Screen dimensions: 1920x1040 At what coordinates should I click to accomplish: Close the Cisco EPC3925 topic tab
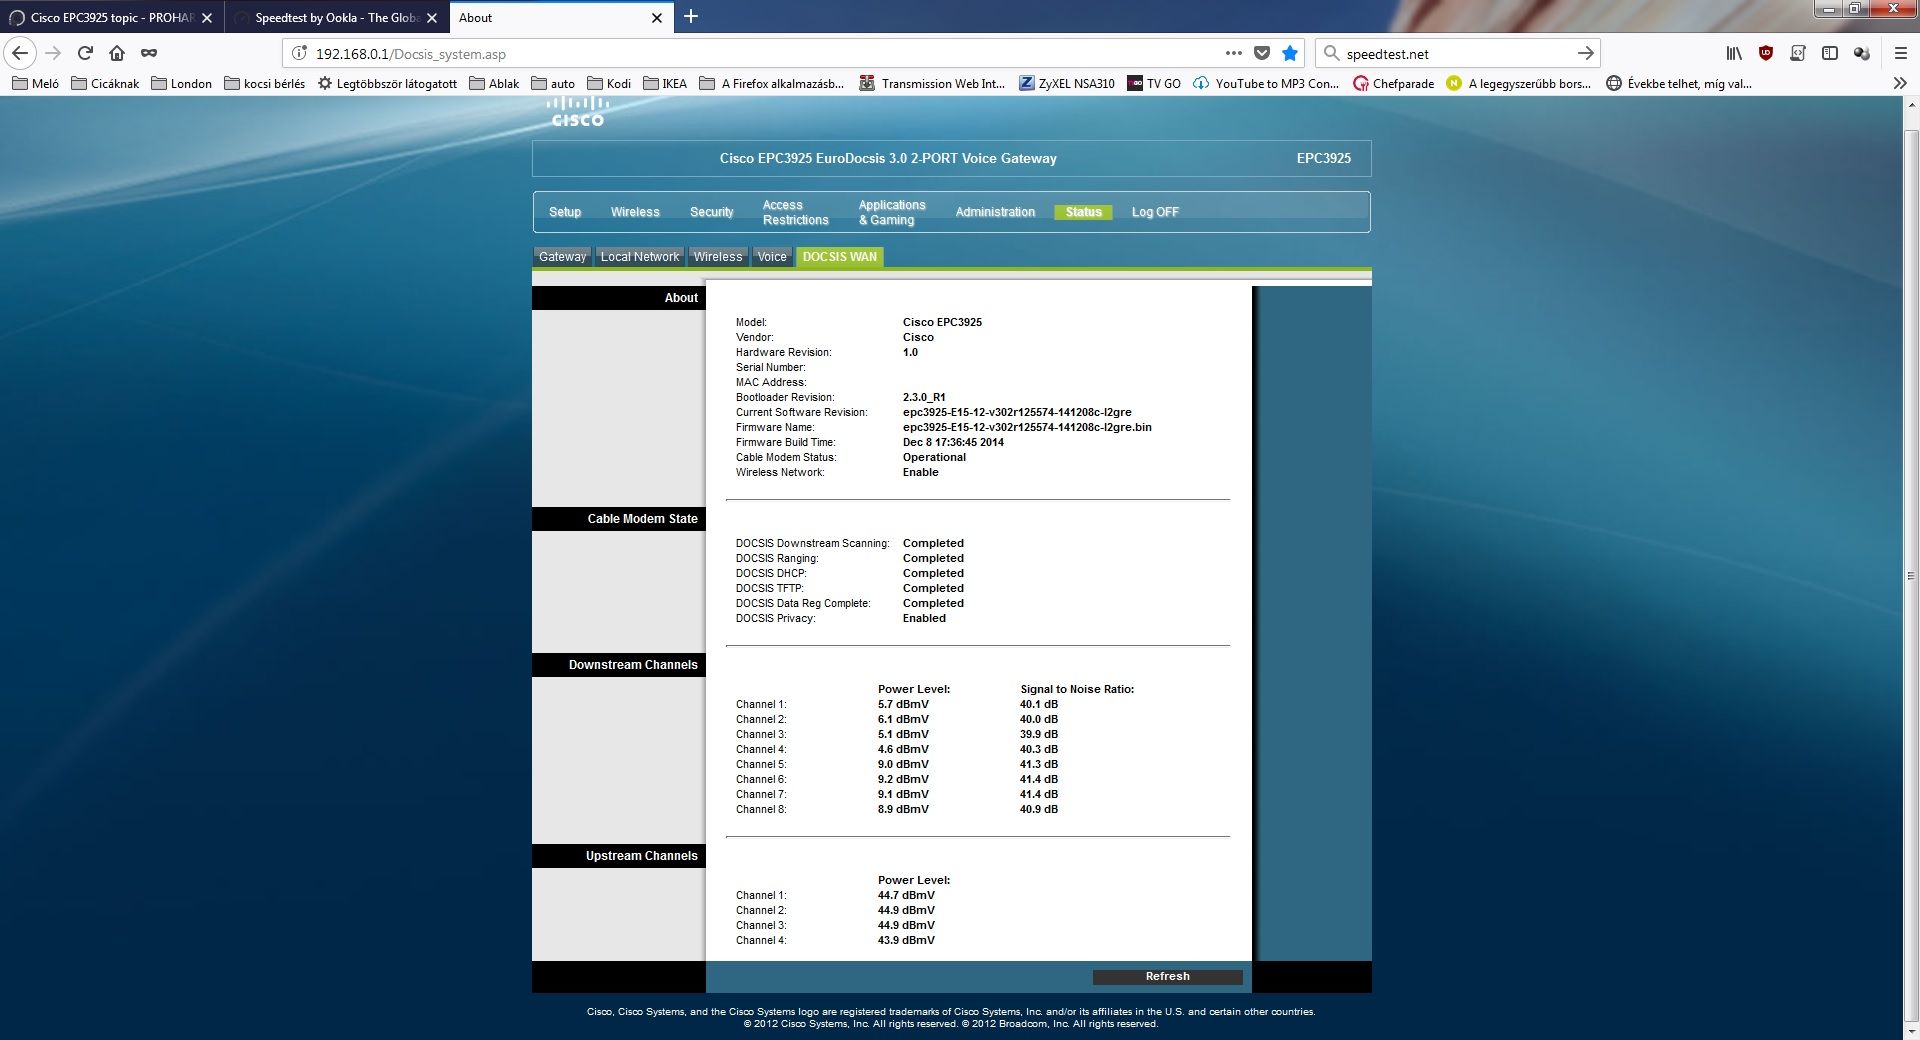coord(207,18)
